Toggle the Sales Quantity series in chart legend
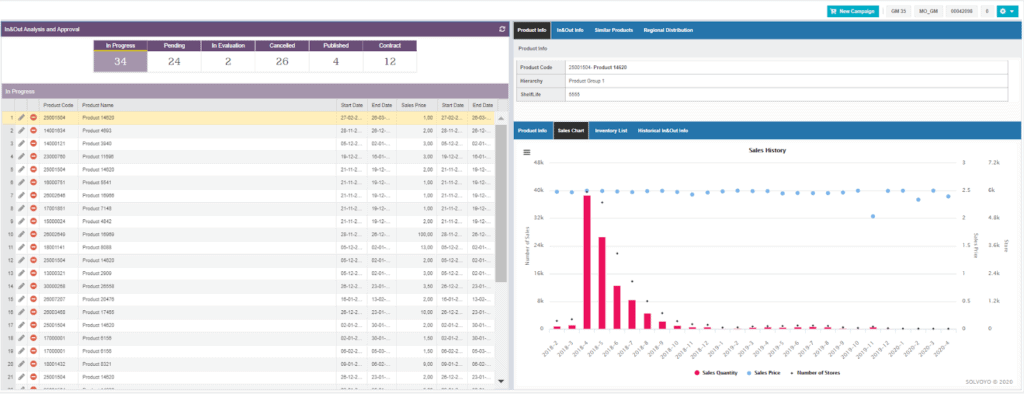Image resolution: width=1024 pixels, height=394 pixels. [717, 372]
